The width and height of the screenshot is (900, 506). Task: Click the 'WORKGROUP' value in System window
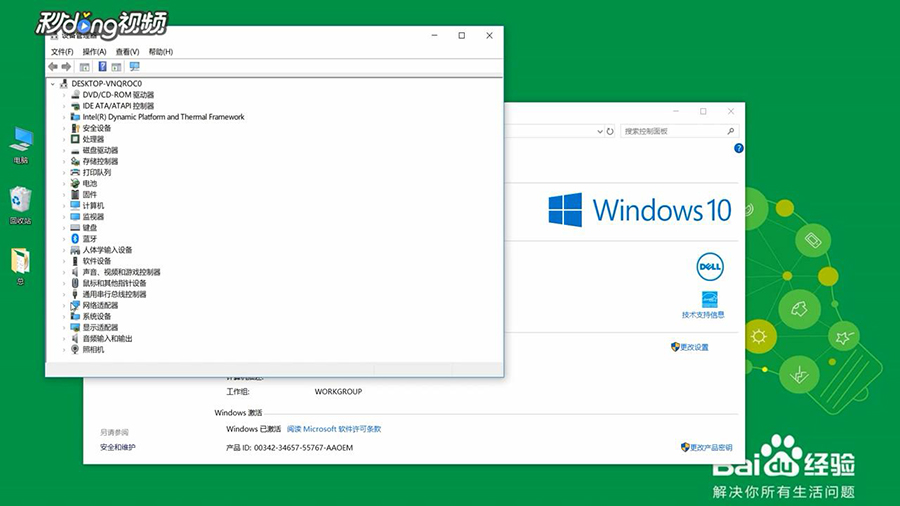point(338,391)
